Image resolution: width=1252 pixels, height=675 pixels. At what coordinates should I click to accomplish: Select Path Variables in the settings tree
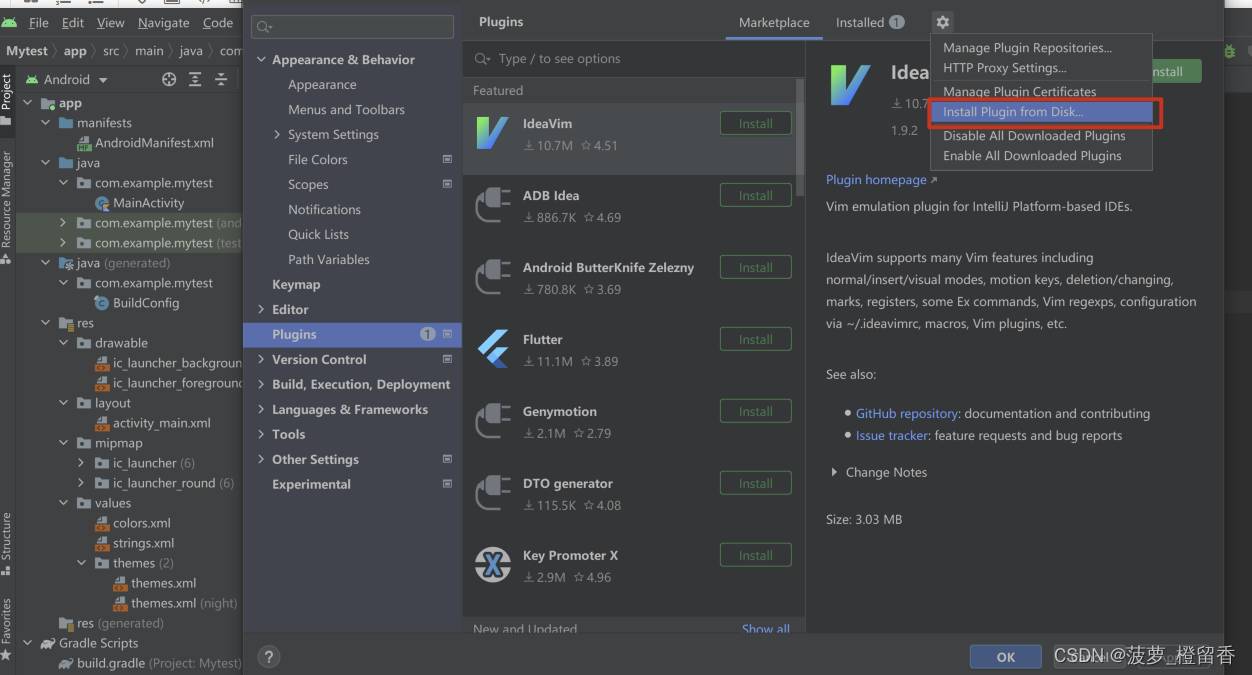pos(329,260)
